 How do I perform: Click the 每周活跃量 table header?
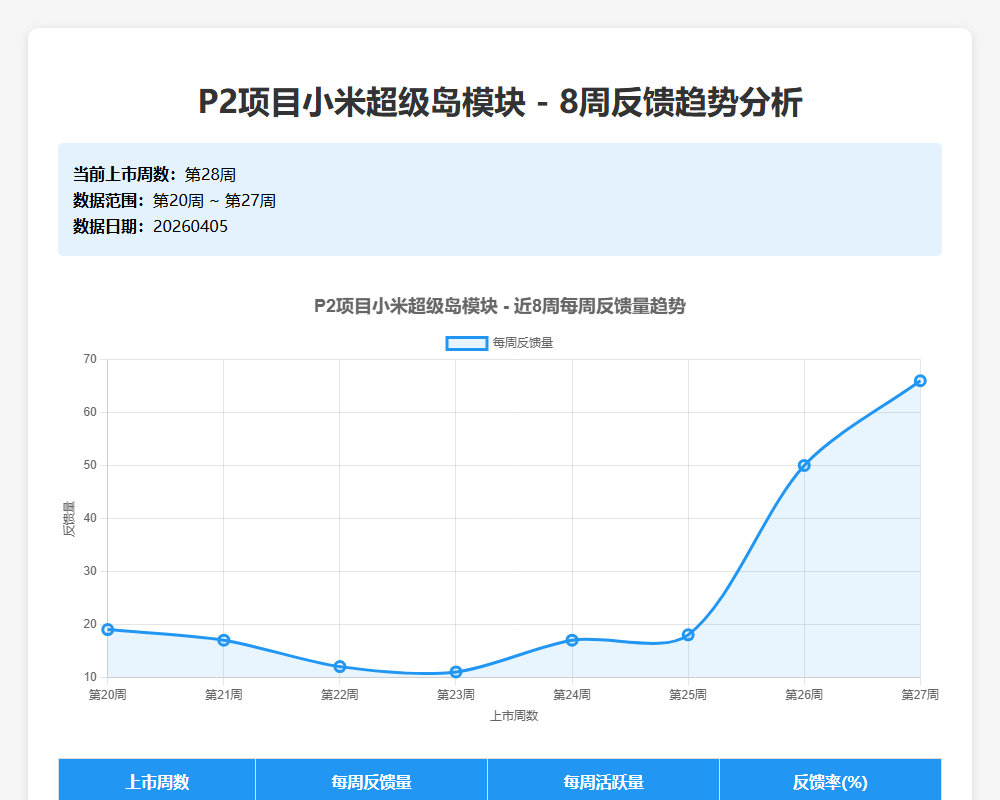click(x=603, y=781)
